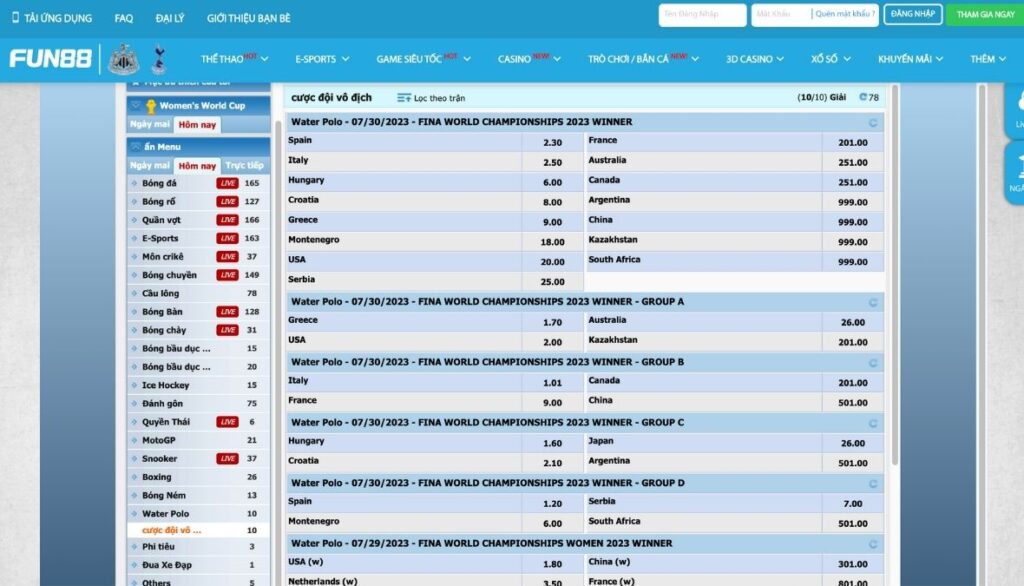Open the Giới Thiệu Bạn Bè link

[x=249, y=18]
